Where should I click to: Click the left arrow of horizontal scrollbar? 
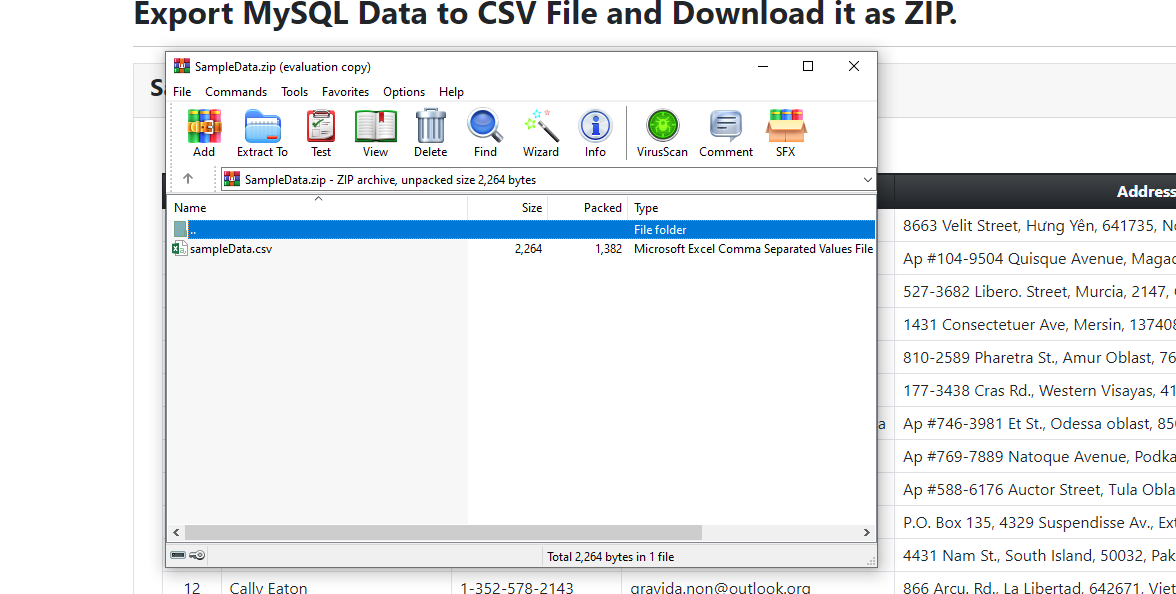tap(176, 532)
